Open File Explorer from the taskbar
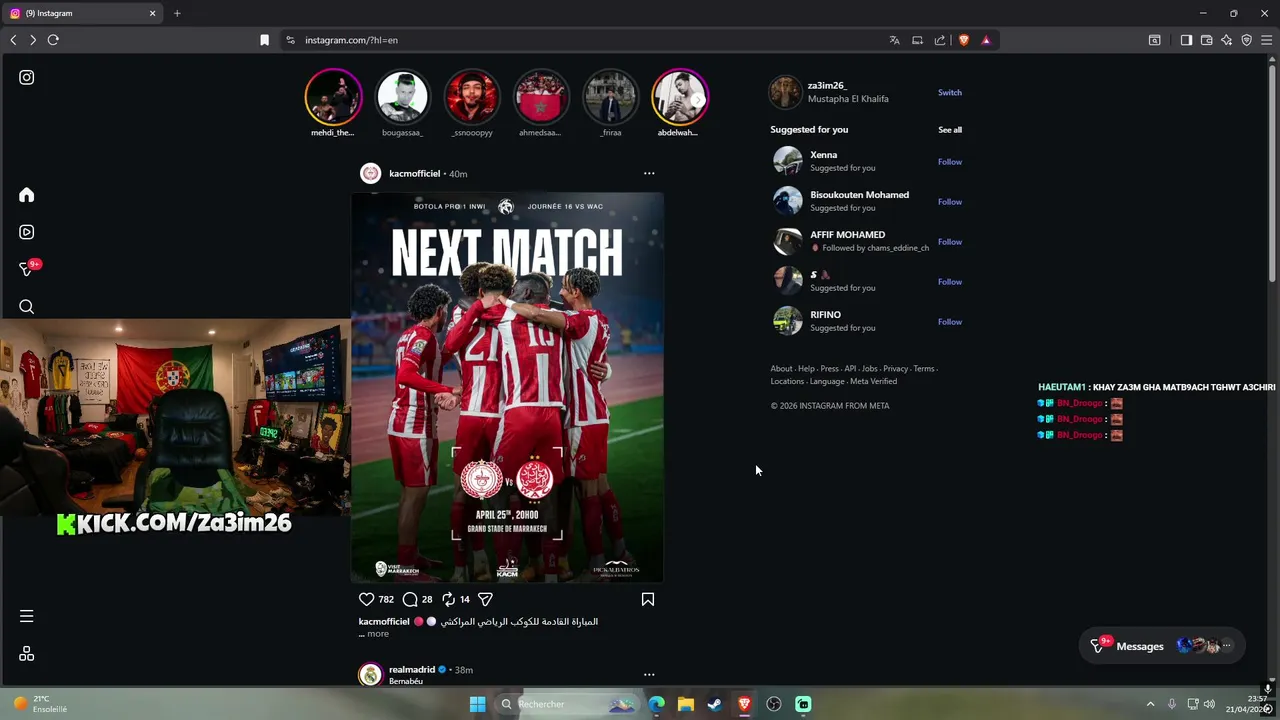The width and height of the screenshot is (1280, 720). click(x=685, y=704)
